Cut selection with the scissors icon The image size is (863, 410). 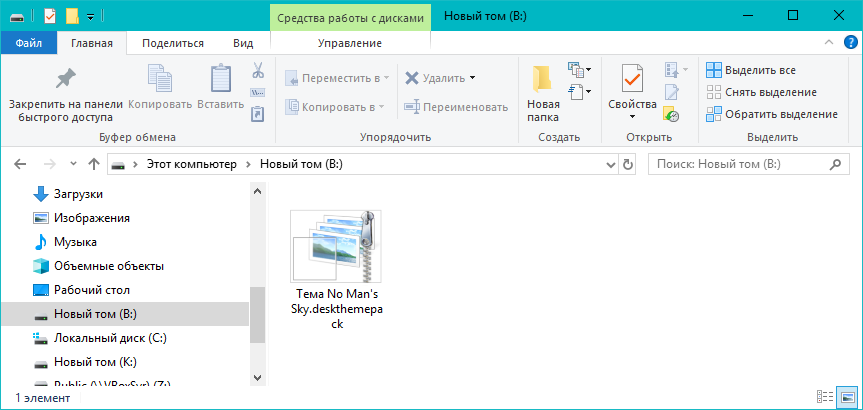click(258, 70)
